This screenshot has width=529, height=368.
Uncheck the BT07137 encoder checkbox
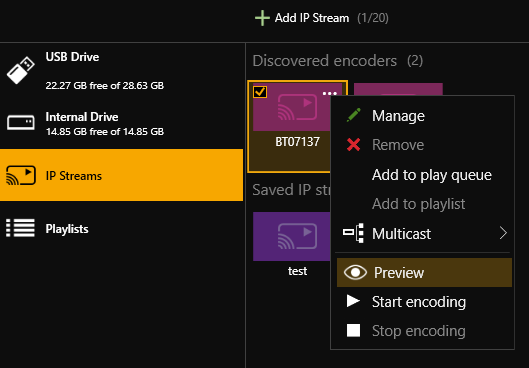click(x=260, y=92)
